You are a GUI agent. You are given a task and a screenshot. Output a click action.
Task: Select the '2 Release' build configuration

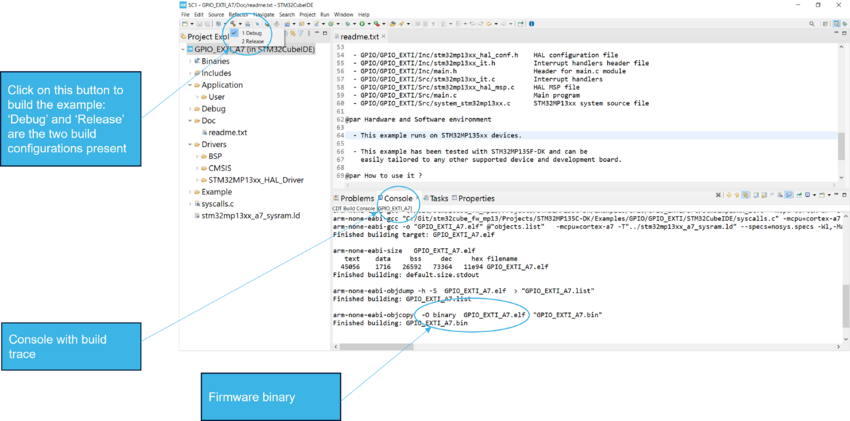click(253, 41)
